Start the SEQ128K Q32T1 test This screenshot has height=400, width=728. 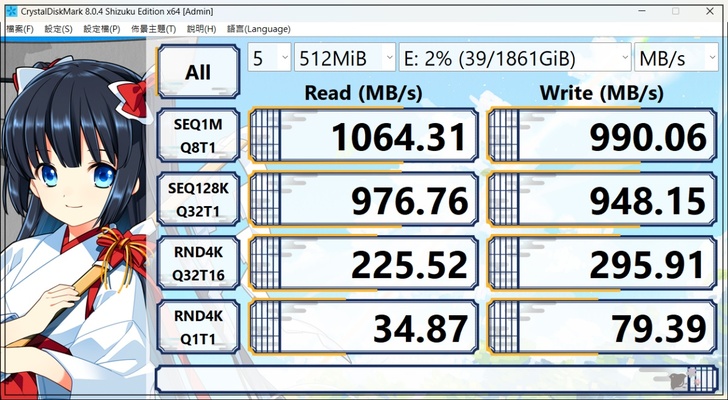198,200
